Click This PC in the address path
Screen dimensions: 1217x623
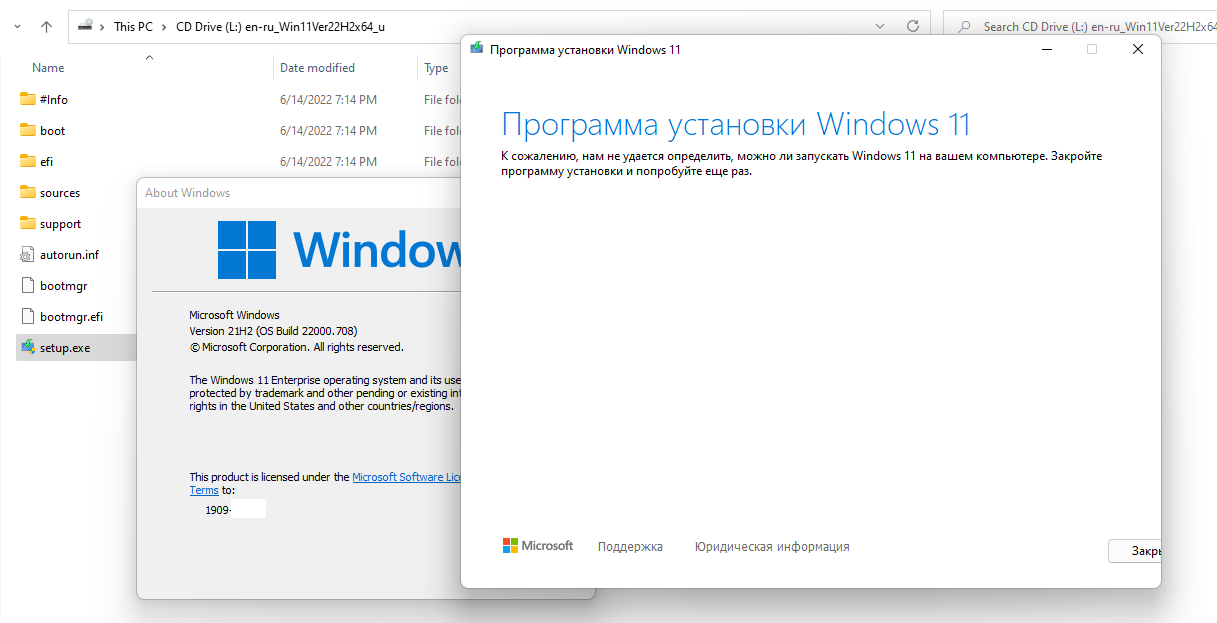coord(133,27)
